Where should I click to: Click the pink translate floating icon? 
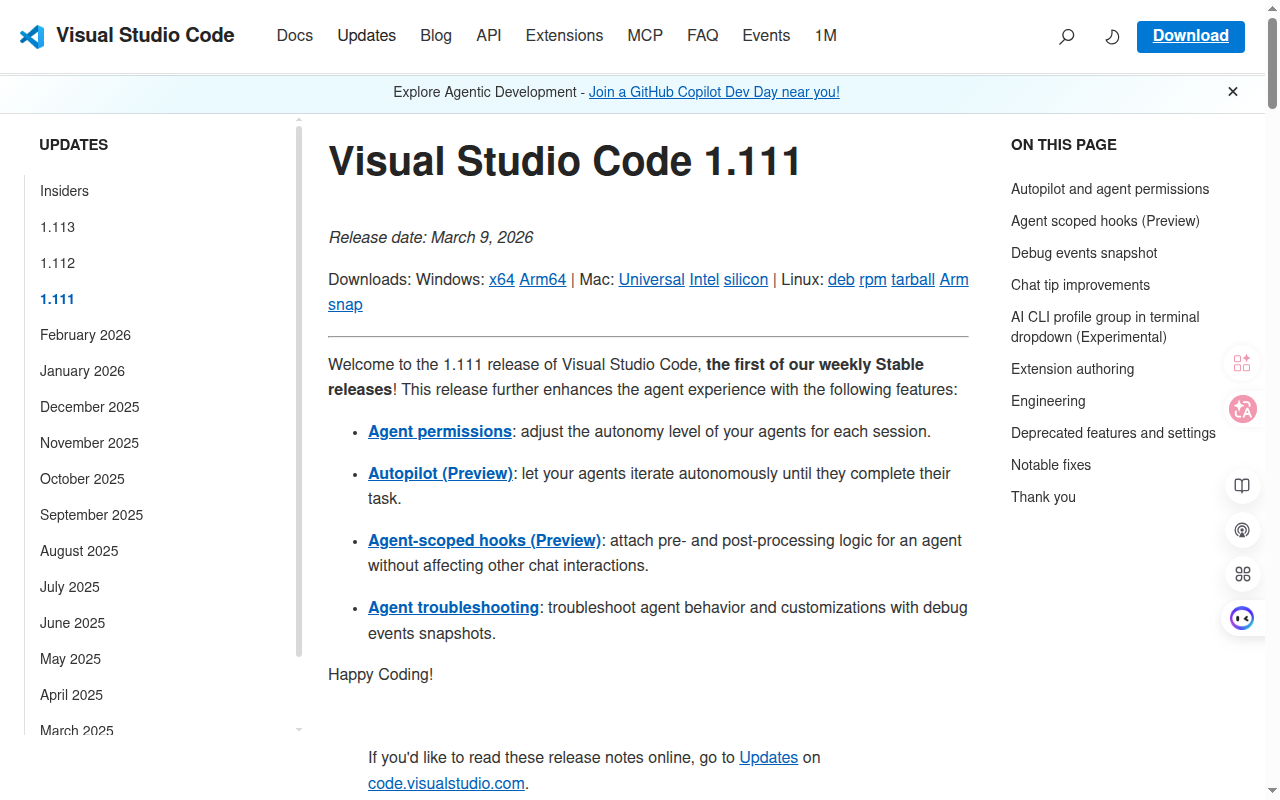(1242, 409)
